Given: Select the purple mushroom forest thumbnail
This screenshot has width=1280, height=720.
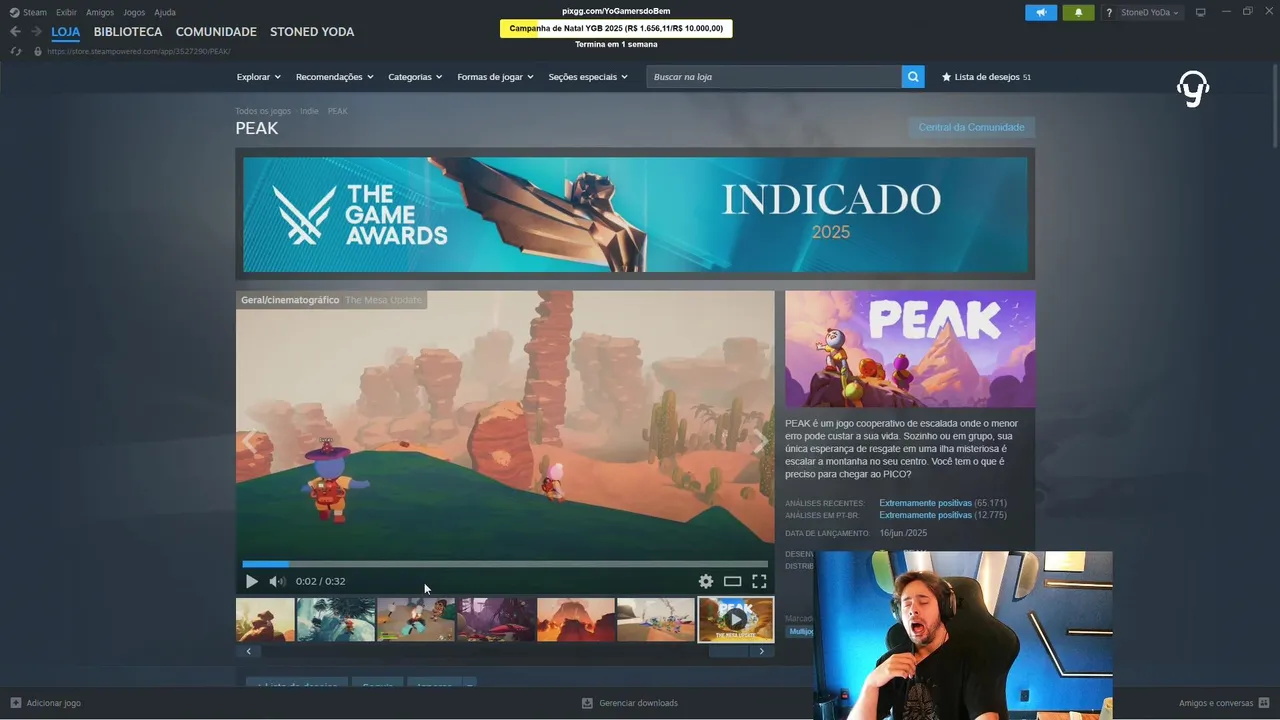Looking at the screenshot, I should [496, 619].
